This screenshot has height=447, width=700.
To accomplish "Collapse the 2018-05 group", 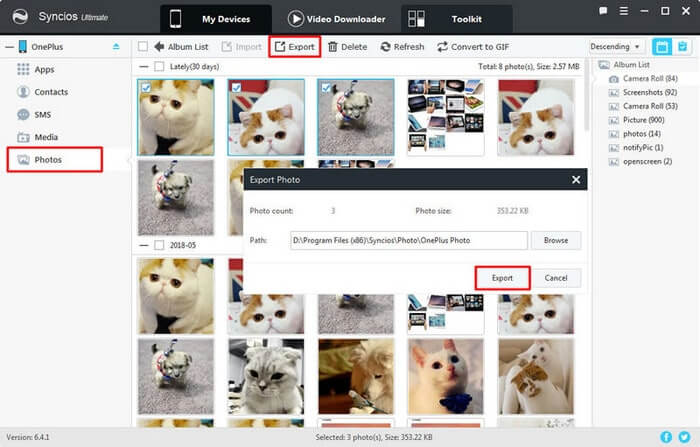I will (144, 245).
